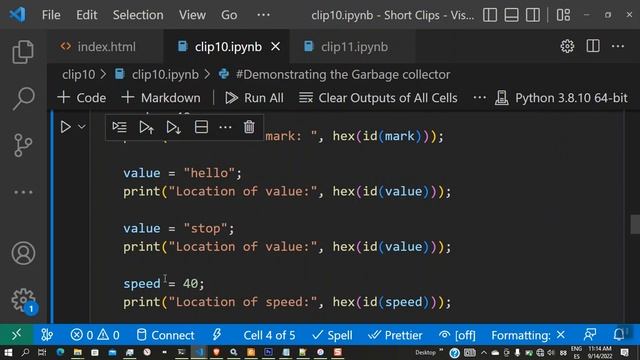This screenshot has width=640, height=360.
Task: Toggle Primary Side Bar layout icon
Action: coord(490,15)
